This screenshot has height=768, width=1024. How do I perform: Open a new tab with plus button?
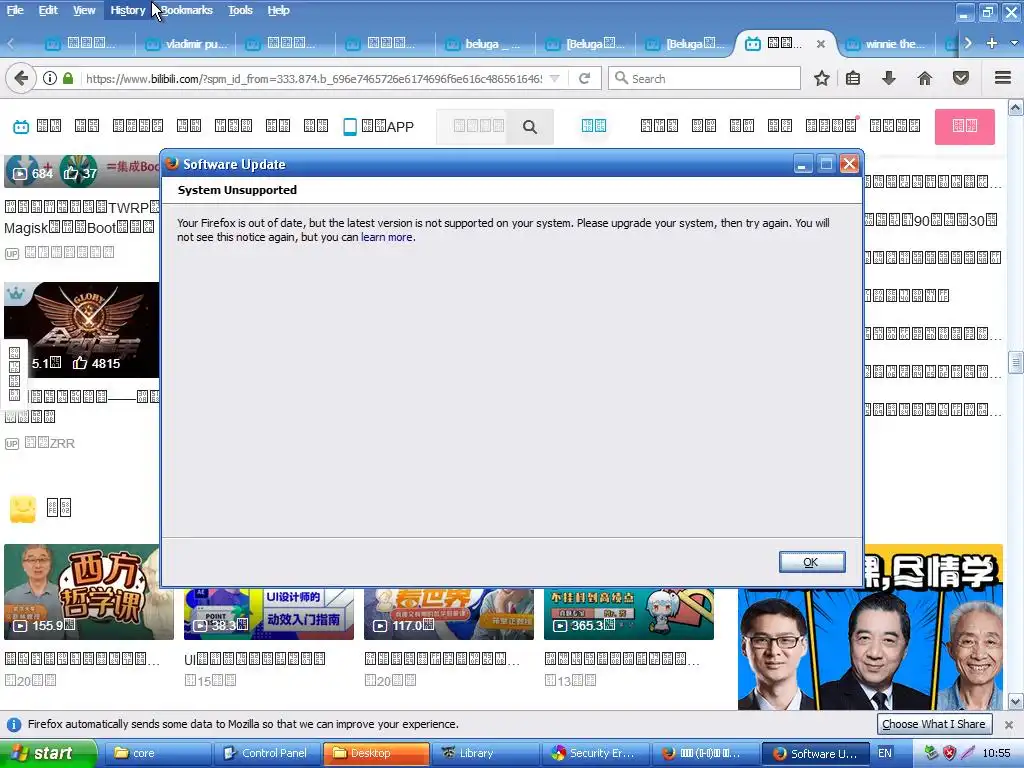coord(991,43)
